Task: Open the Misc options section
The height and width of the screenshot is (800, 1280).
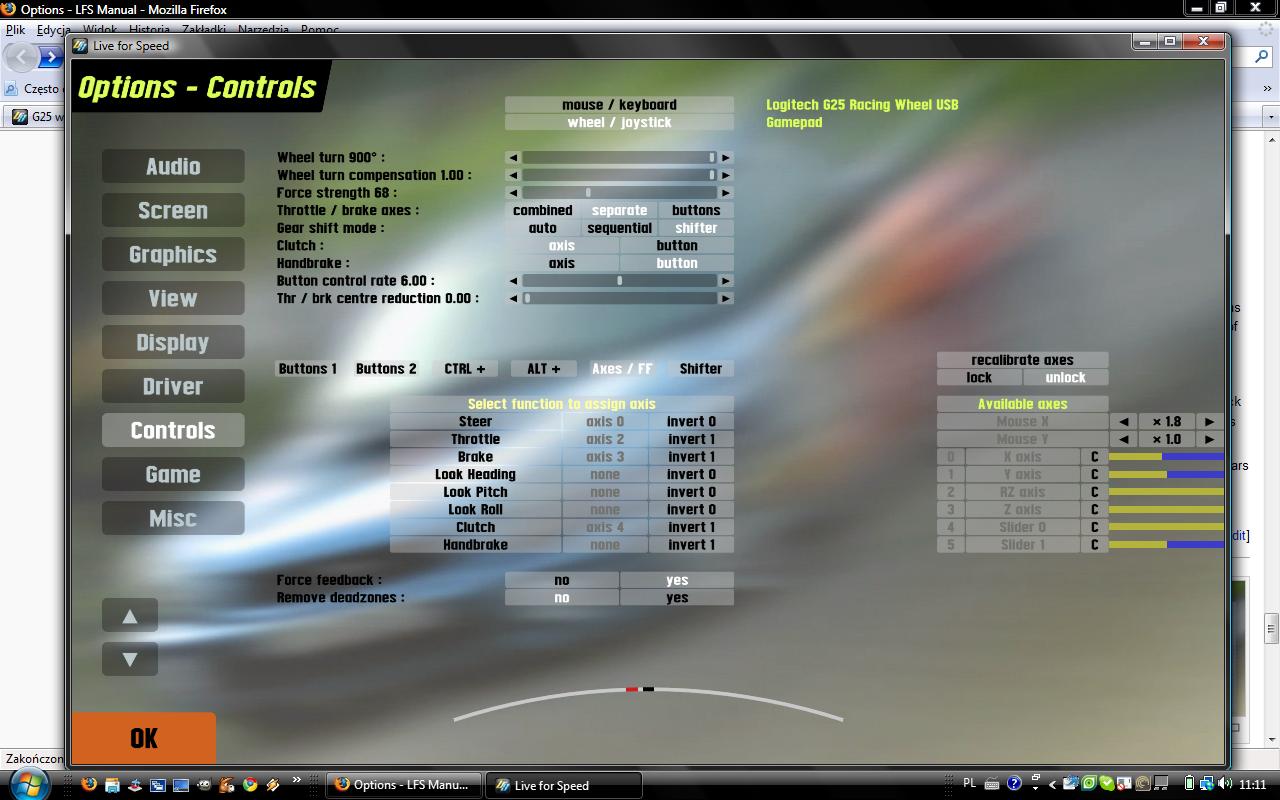Action: [173, 519]
